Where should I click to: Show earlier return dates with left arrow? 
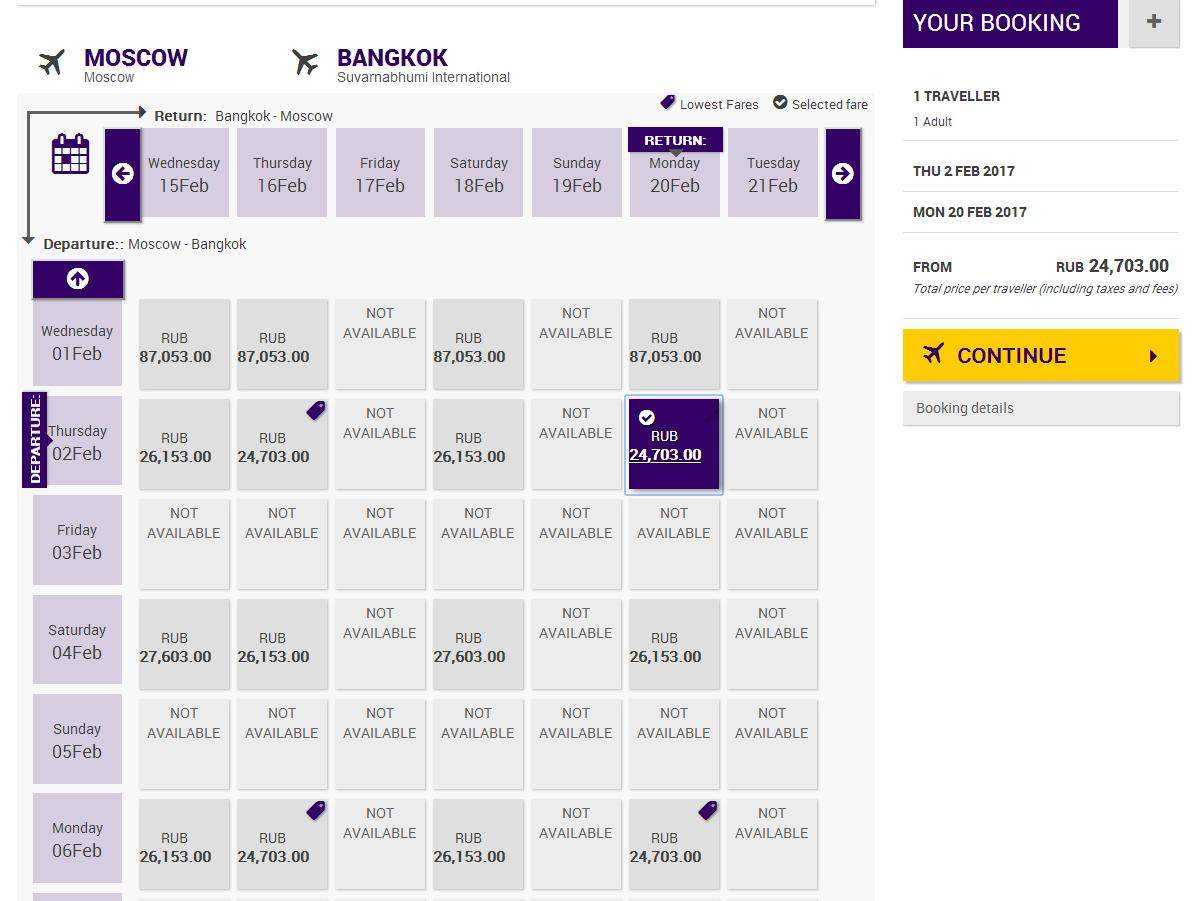(x=123, y=174)
